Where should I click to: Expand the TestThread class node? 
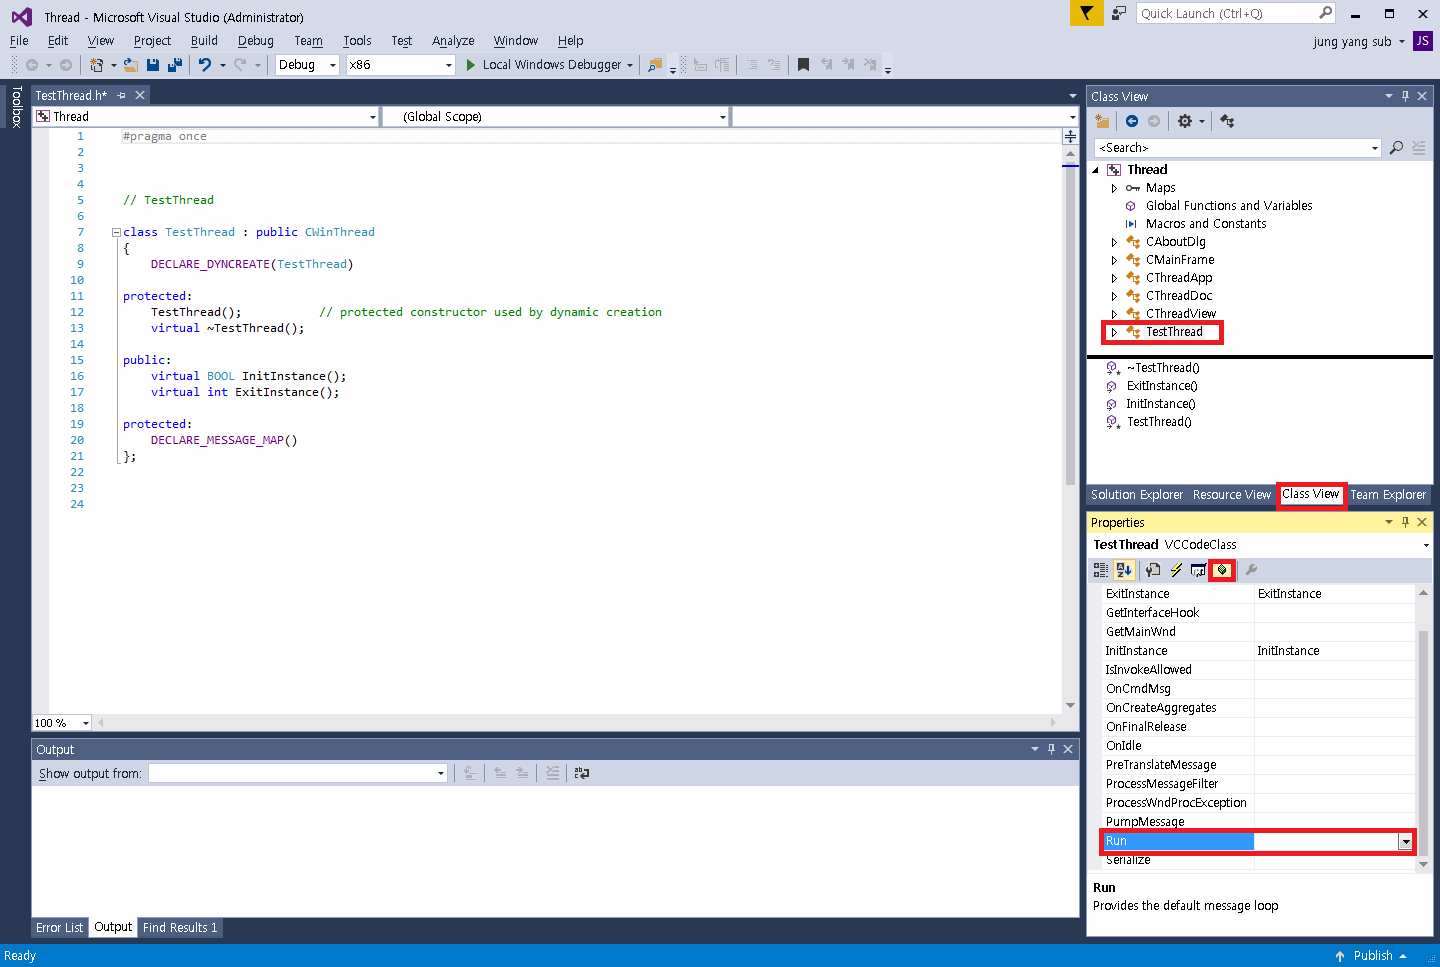point(1114,332)
